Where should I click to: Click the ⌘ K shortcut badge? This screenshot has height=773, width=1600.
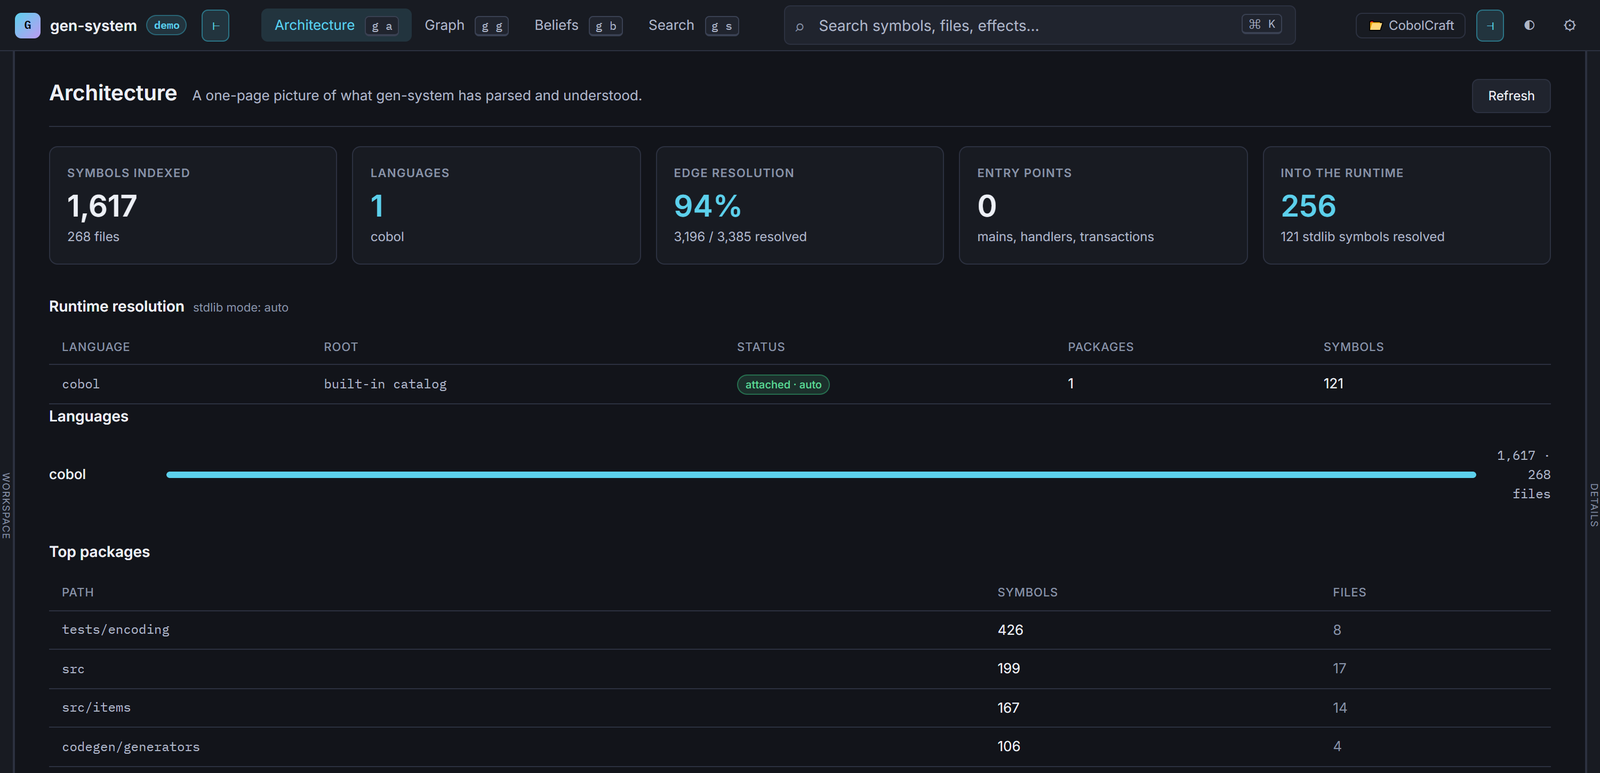coord(1262,24)
